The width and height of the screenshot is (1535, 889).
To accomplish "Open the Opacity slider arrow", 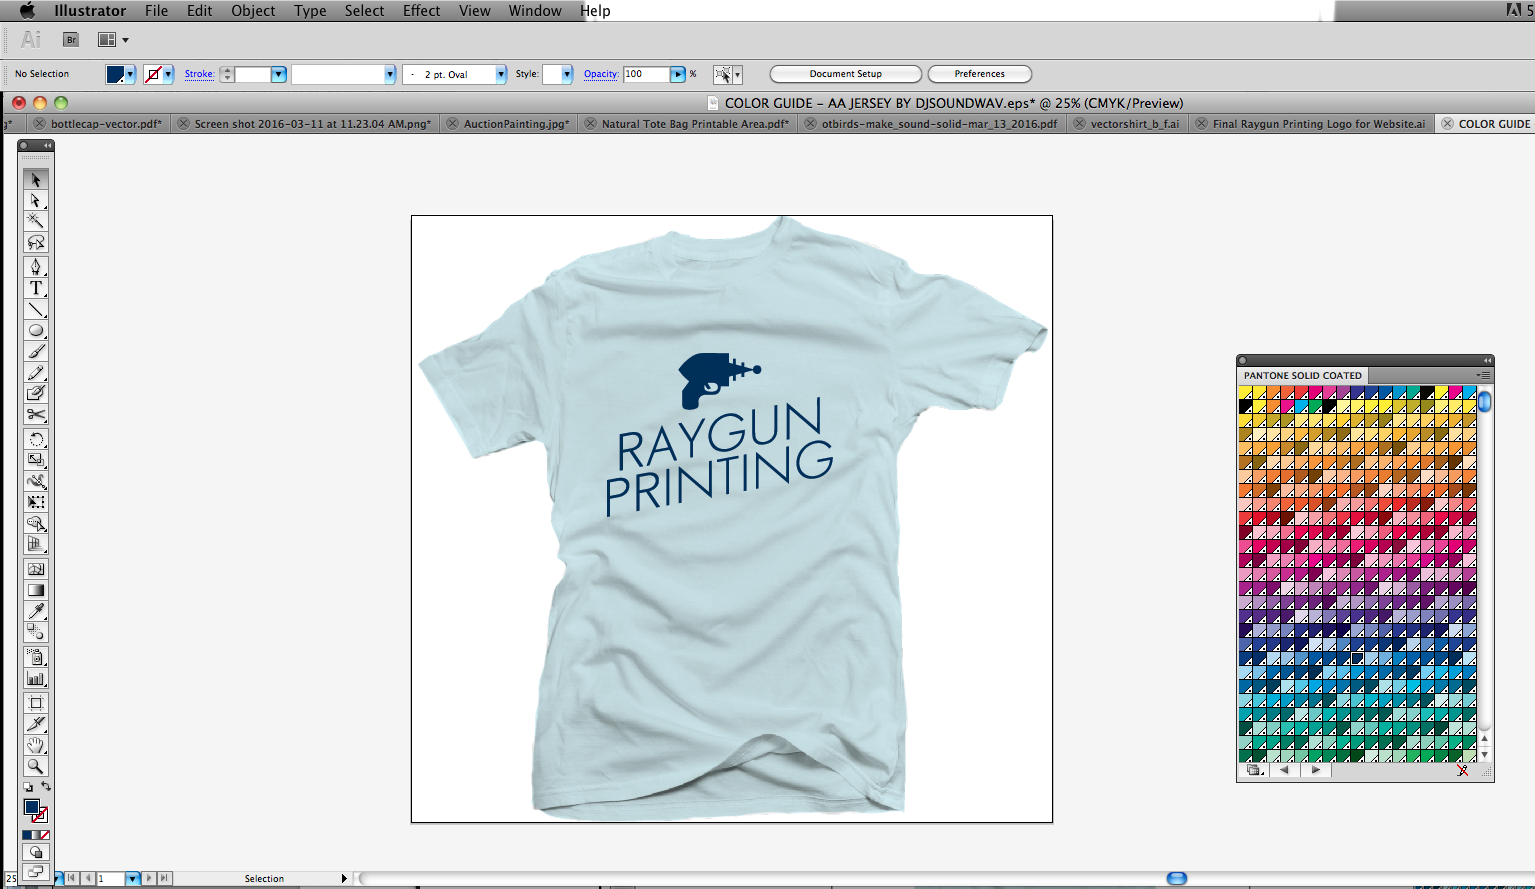I will 678,74.
